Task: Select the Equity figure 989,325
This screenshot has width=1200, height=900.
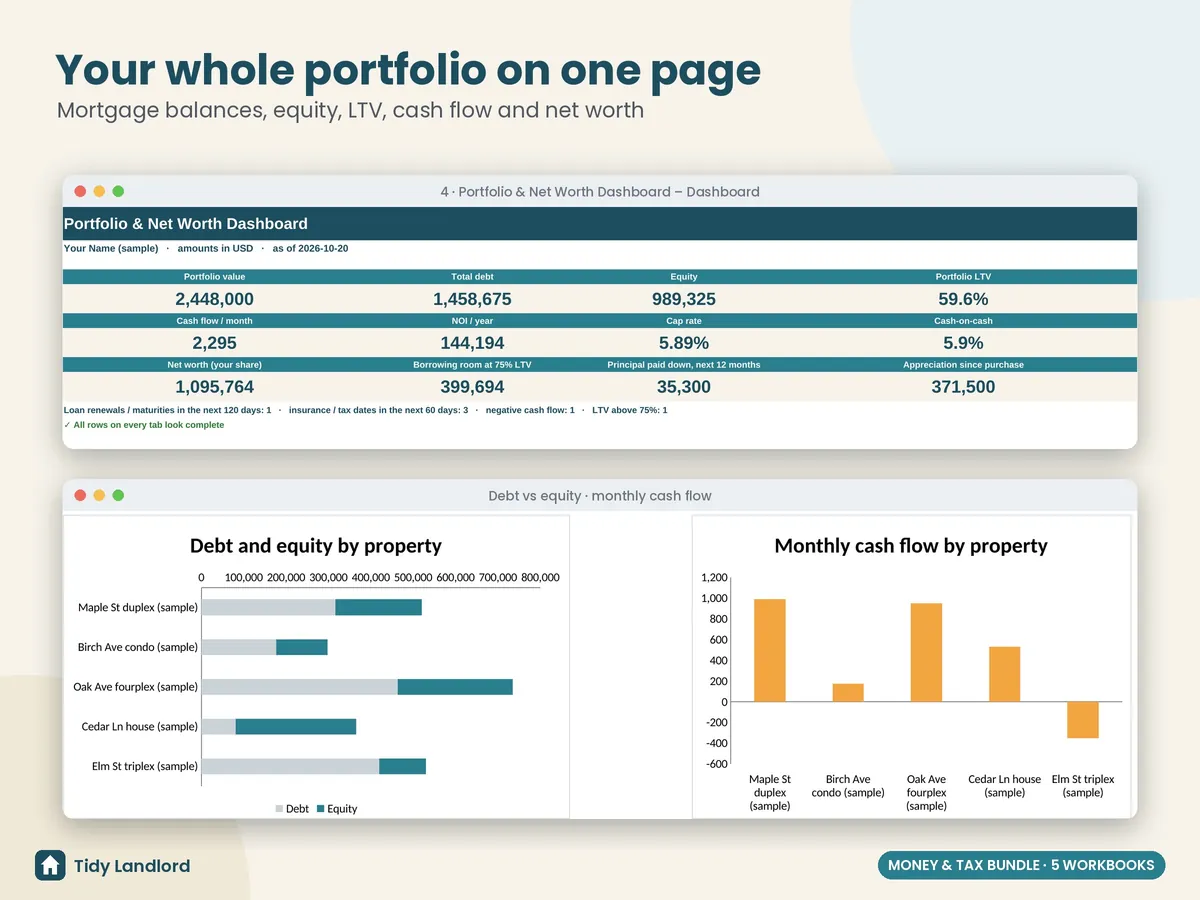Action: 684,299
